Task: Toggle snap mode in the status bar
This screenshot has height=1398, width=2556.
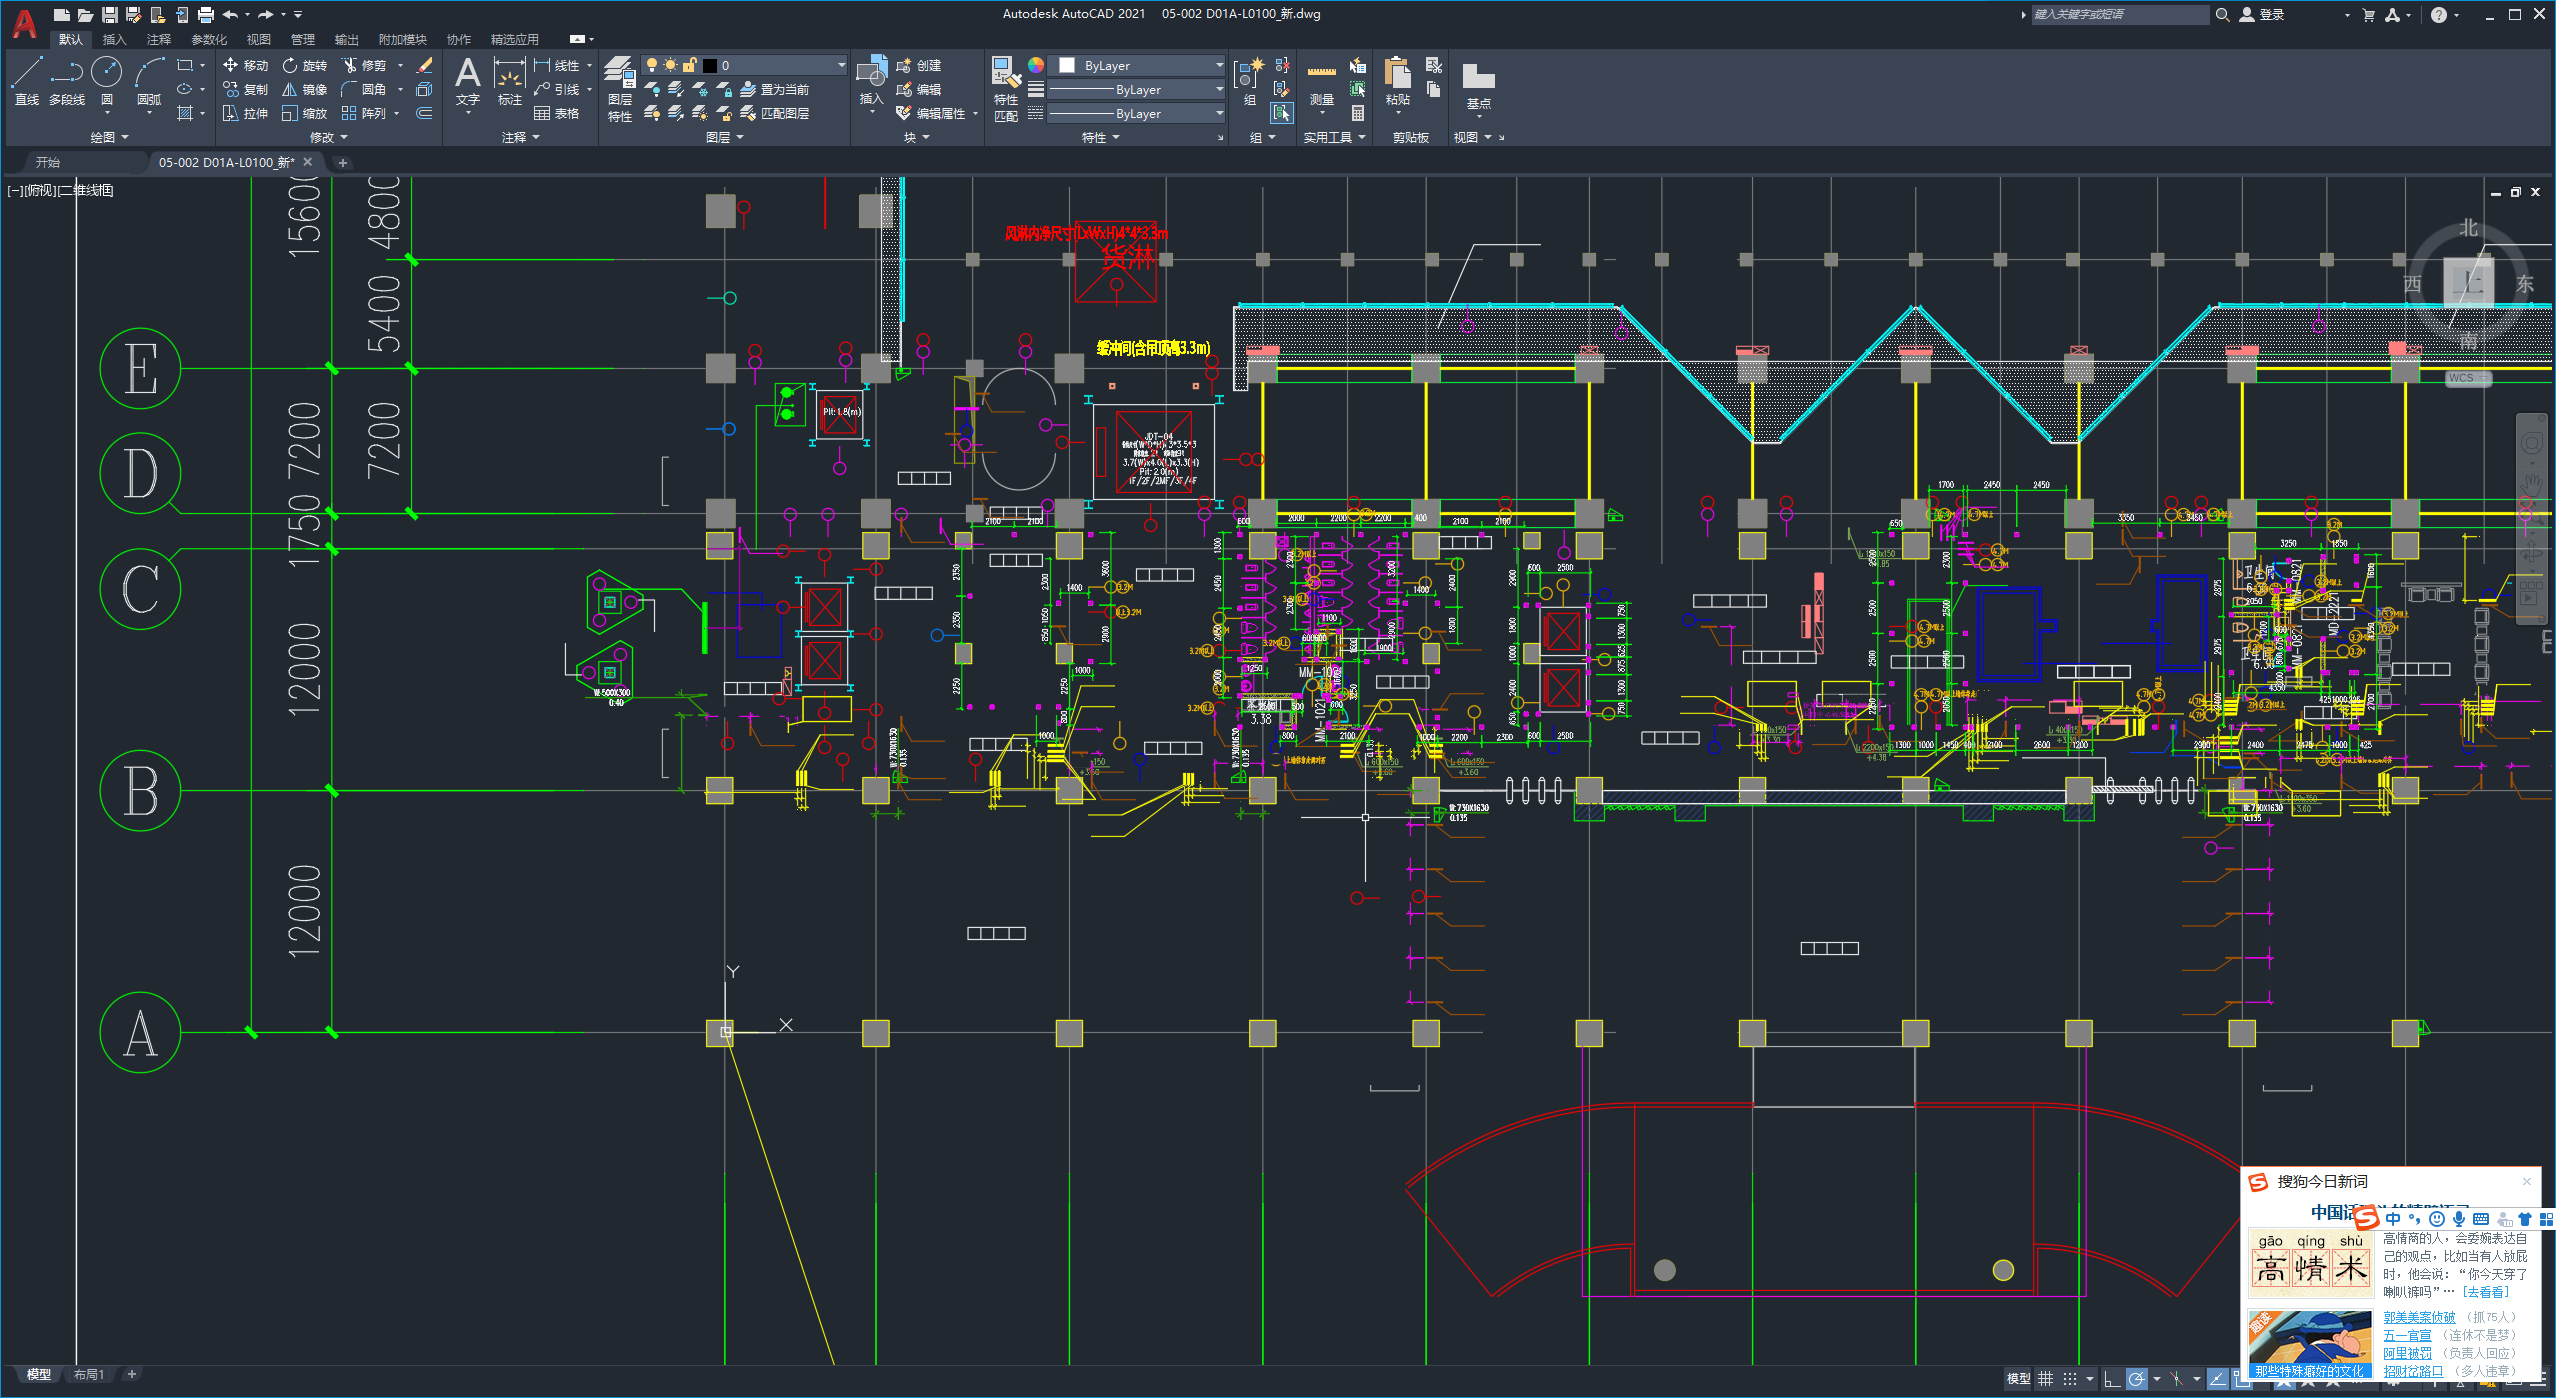Action: pyautogui.click(x=2070, y=1379)
